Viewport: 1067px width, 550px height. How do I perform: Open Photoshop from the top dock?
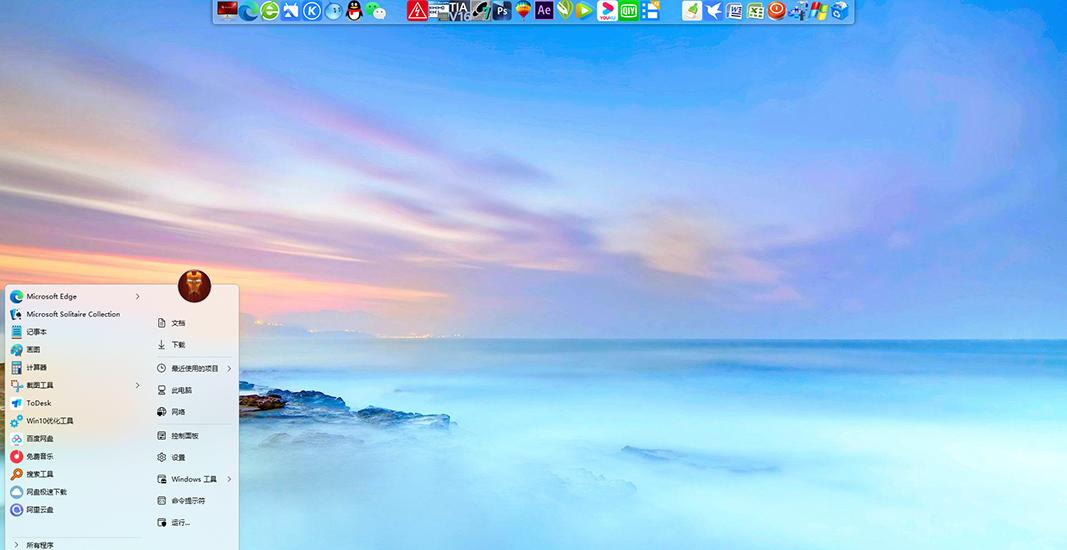[502, 11]
